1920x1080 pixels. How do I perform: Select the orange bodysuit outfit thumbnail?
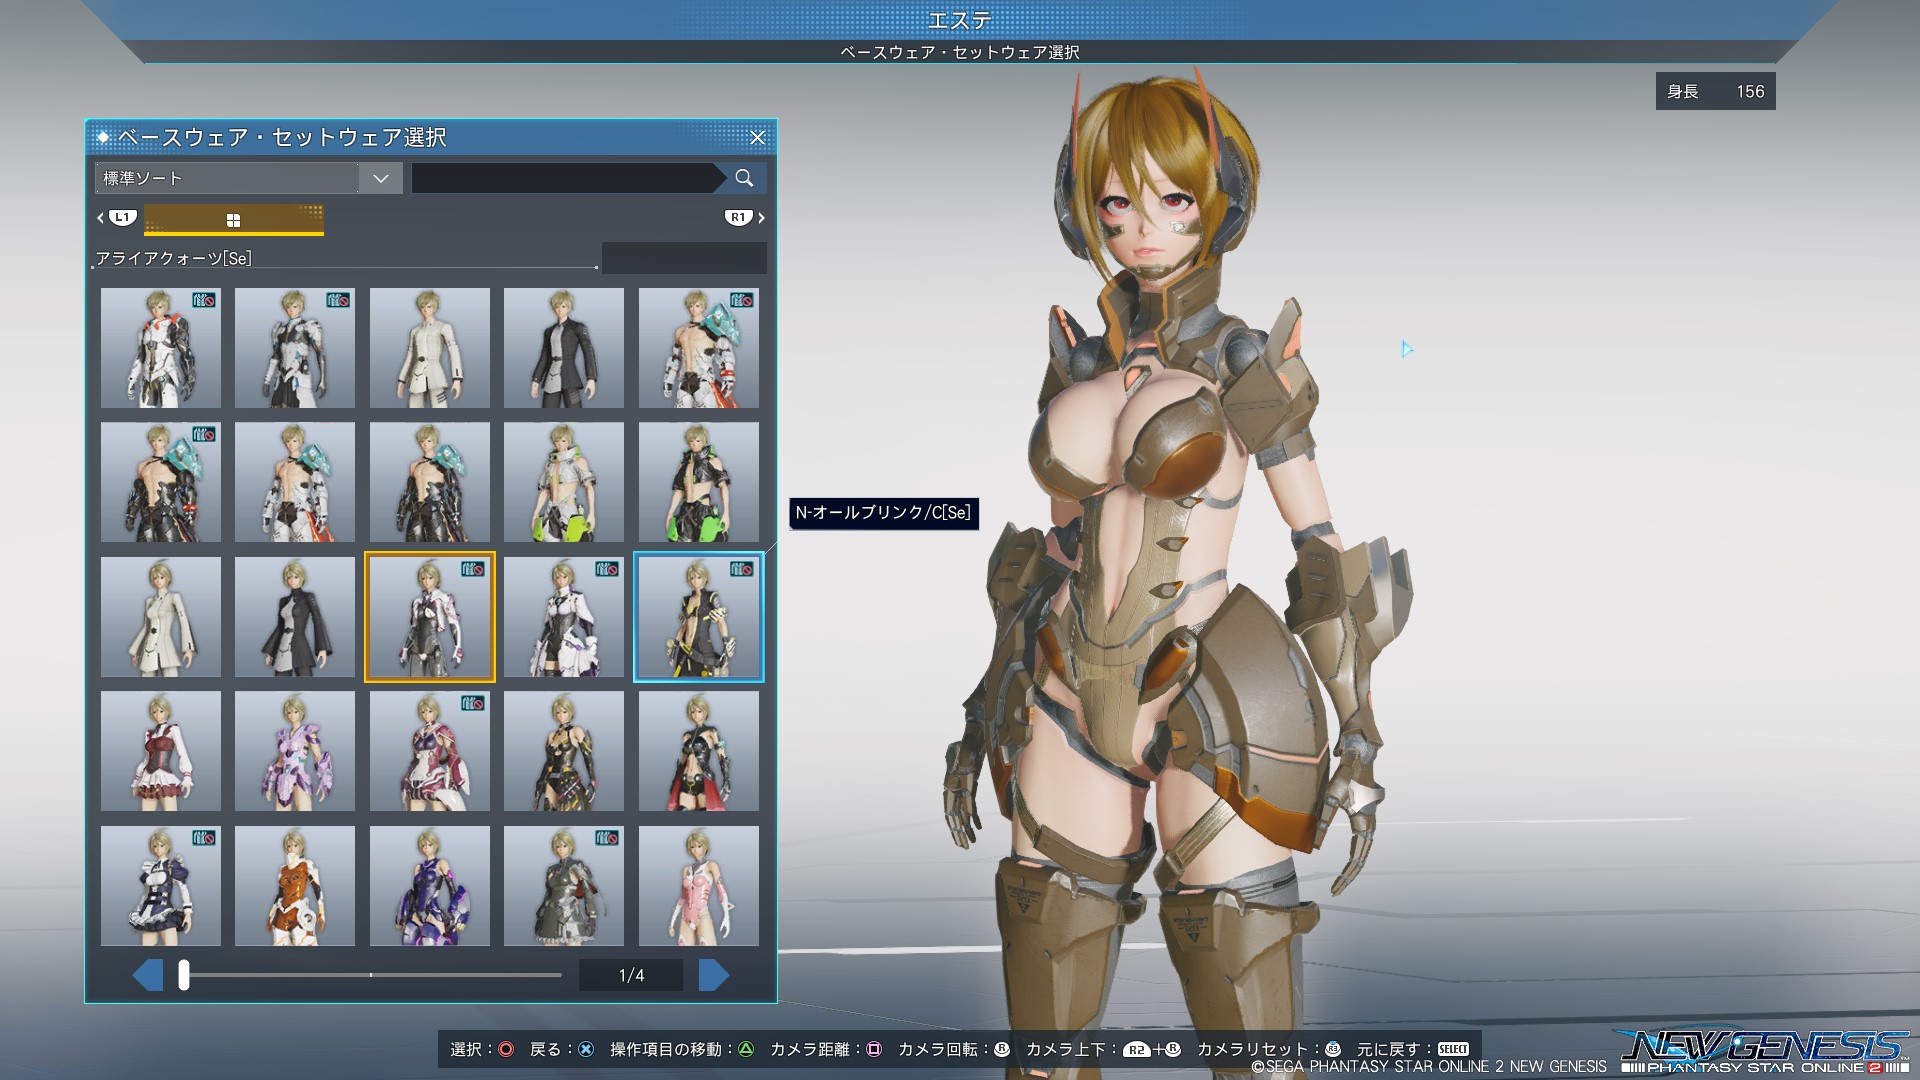tap(295, 886)
